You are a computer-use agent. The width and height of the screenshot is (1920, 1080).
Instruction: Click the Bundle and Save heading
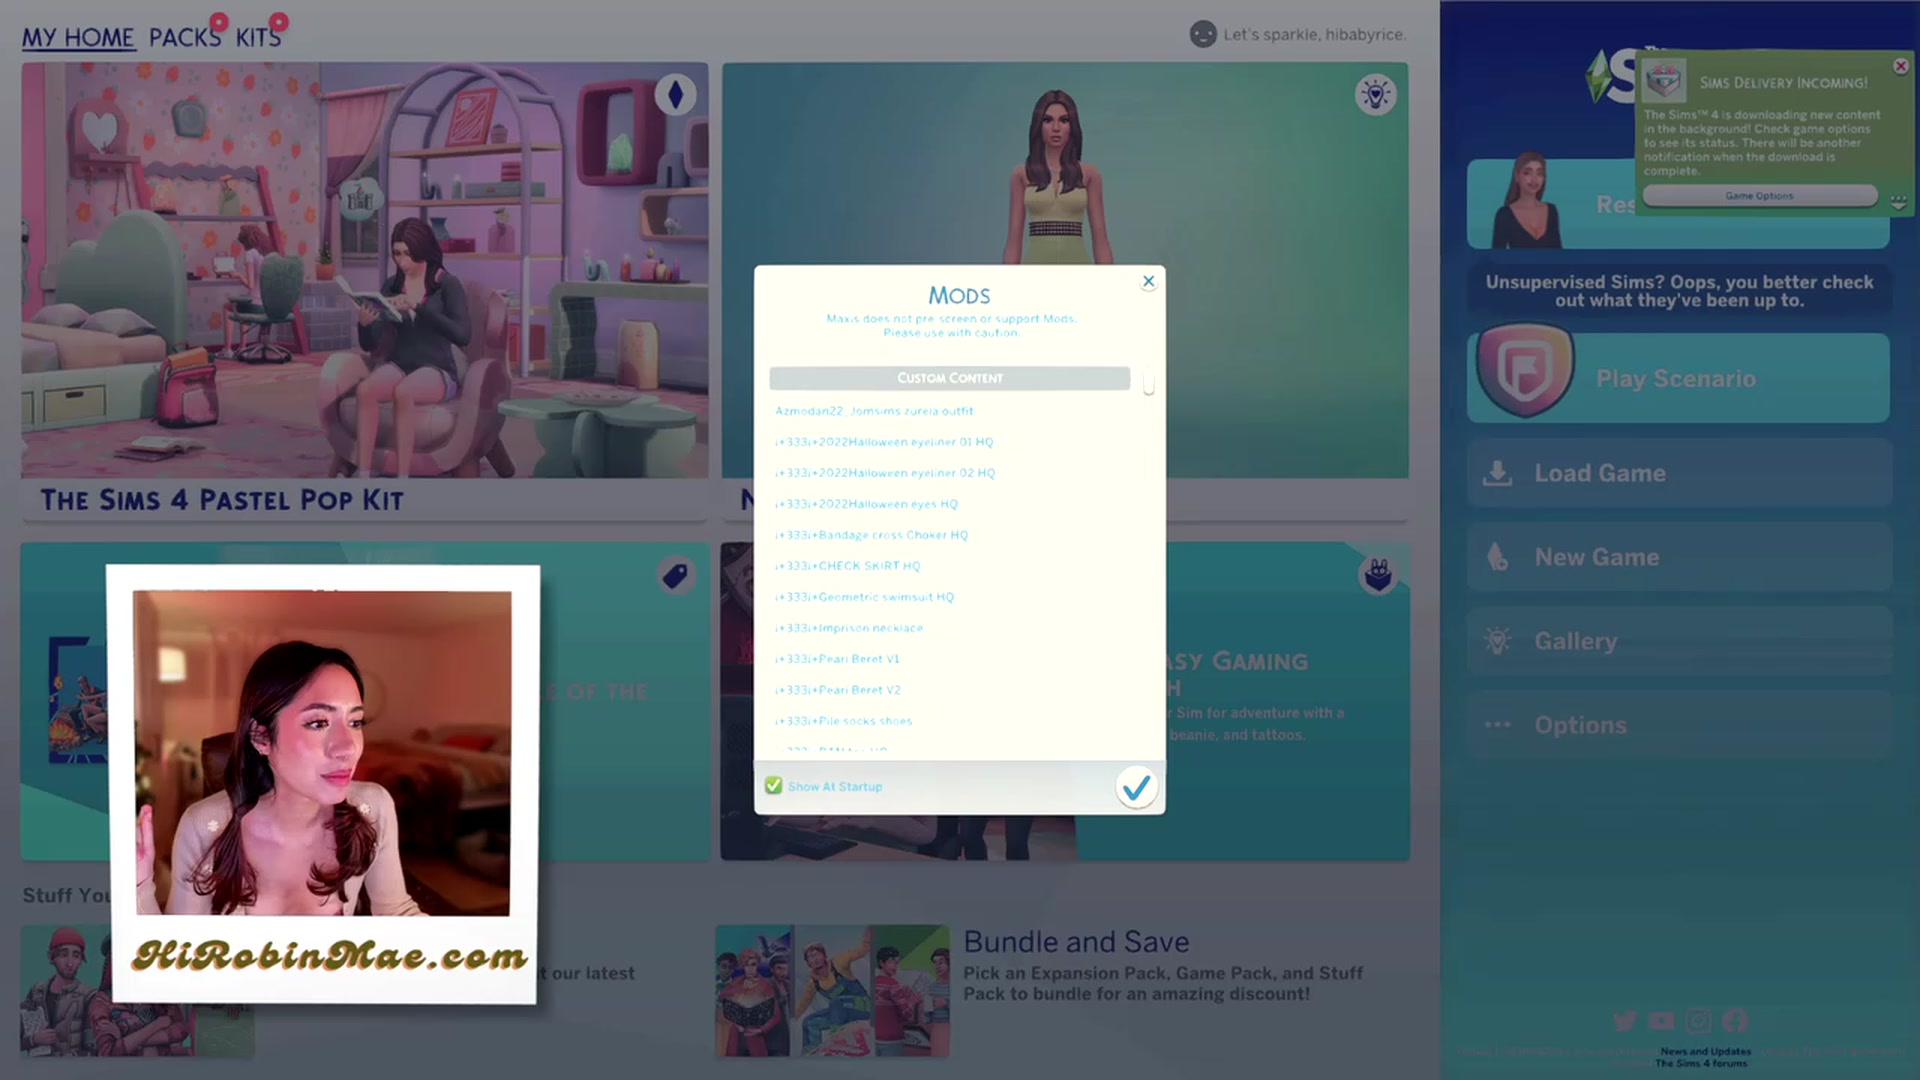point(1076,942)
